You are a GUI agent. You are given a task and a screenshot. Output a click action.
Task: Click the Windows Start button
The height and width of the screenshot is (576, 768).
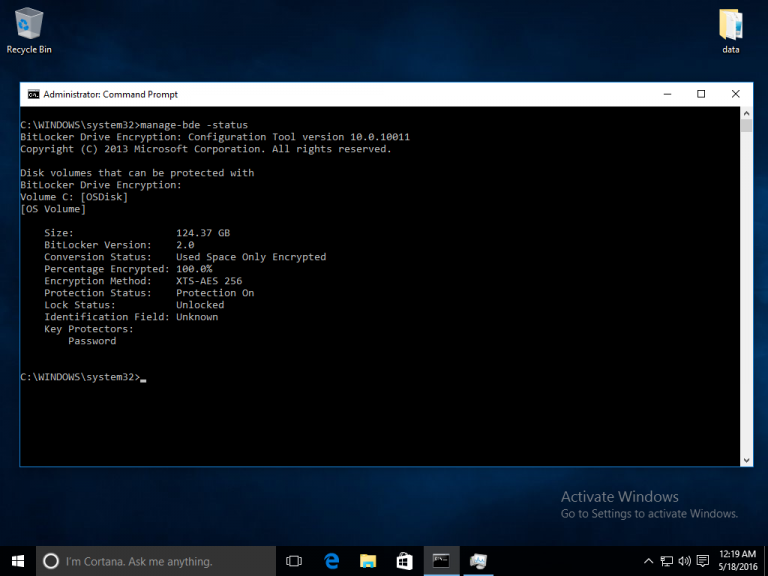pyautogui.click(x=18, y=561)
